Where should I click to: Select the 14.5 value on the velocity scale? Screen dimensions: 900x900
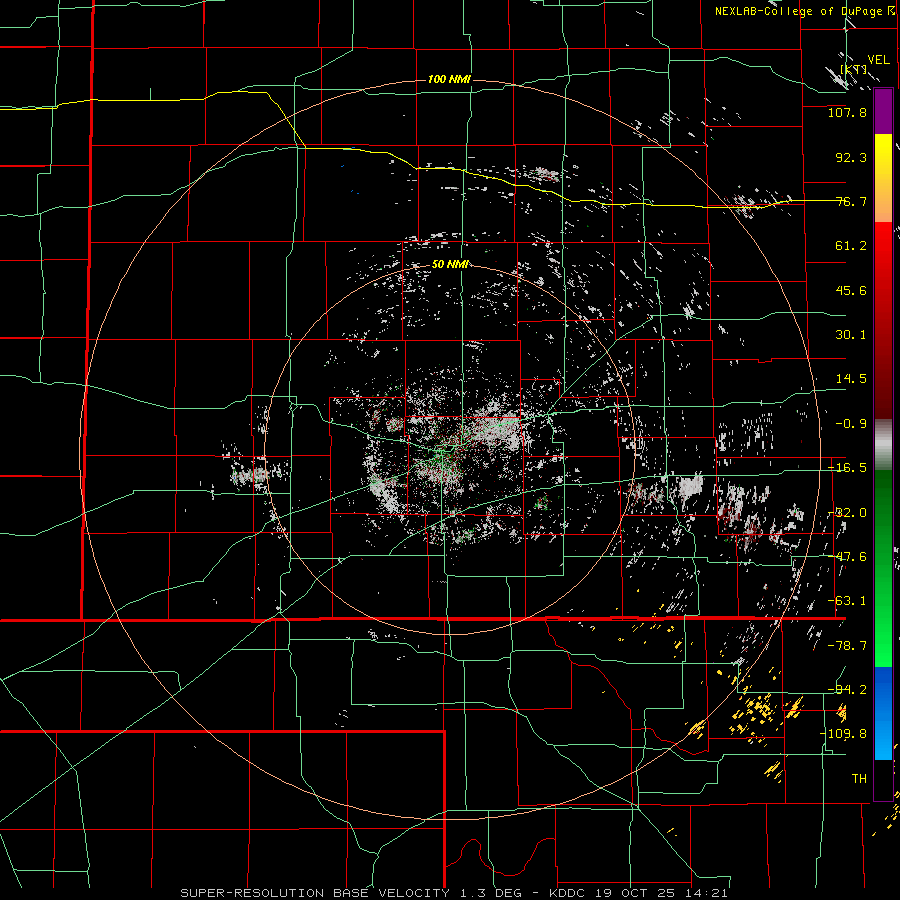click(x=851, y=379)
